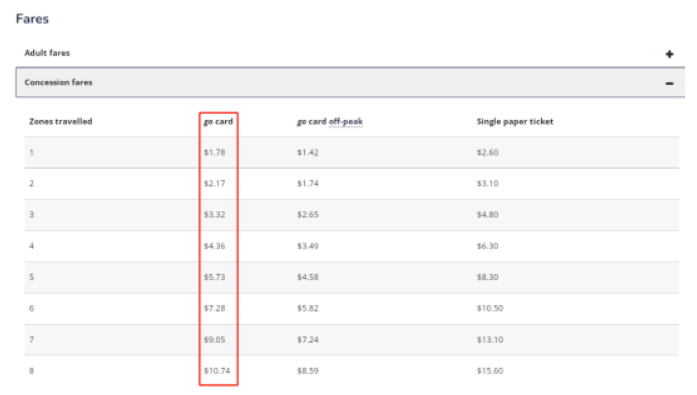This screenshot has height=395, width=697.
Task: Click the plus icon beside Adult fares
Action: [x=669, y=54]
